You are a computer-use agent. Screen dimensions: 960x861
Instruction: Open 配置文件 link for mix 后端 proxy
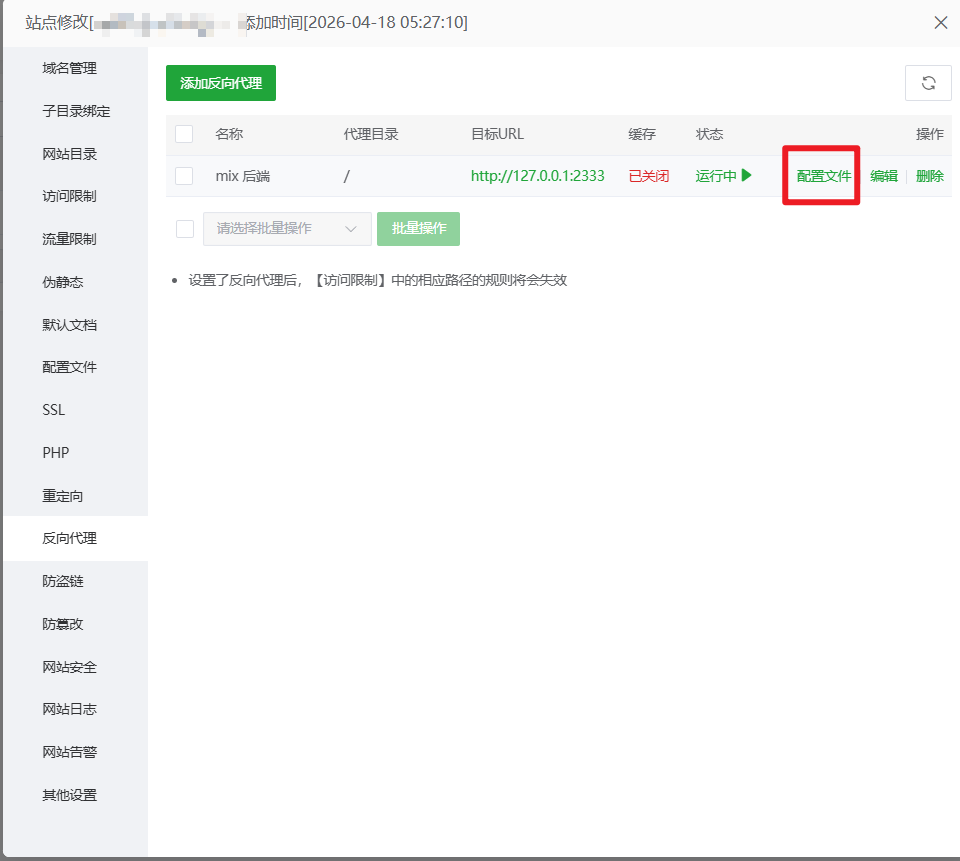click(x=823, y=176)
